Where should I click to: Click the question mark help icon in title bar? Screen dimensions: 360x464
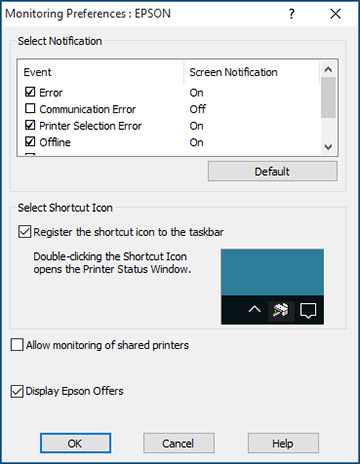click(x=291, y=14)
